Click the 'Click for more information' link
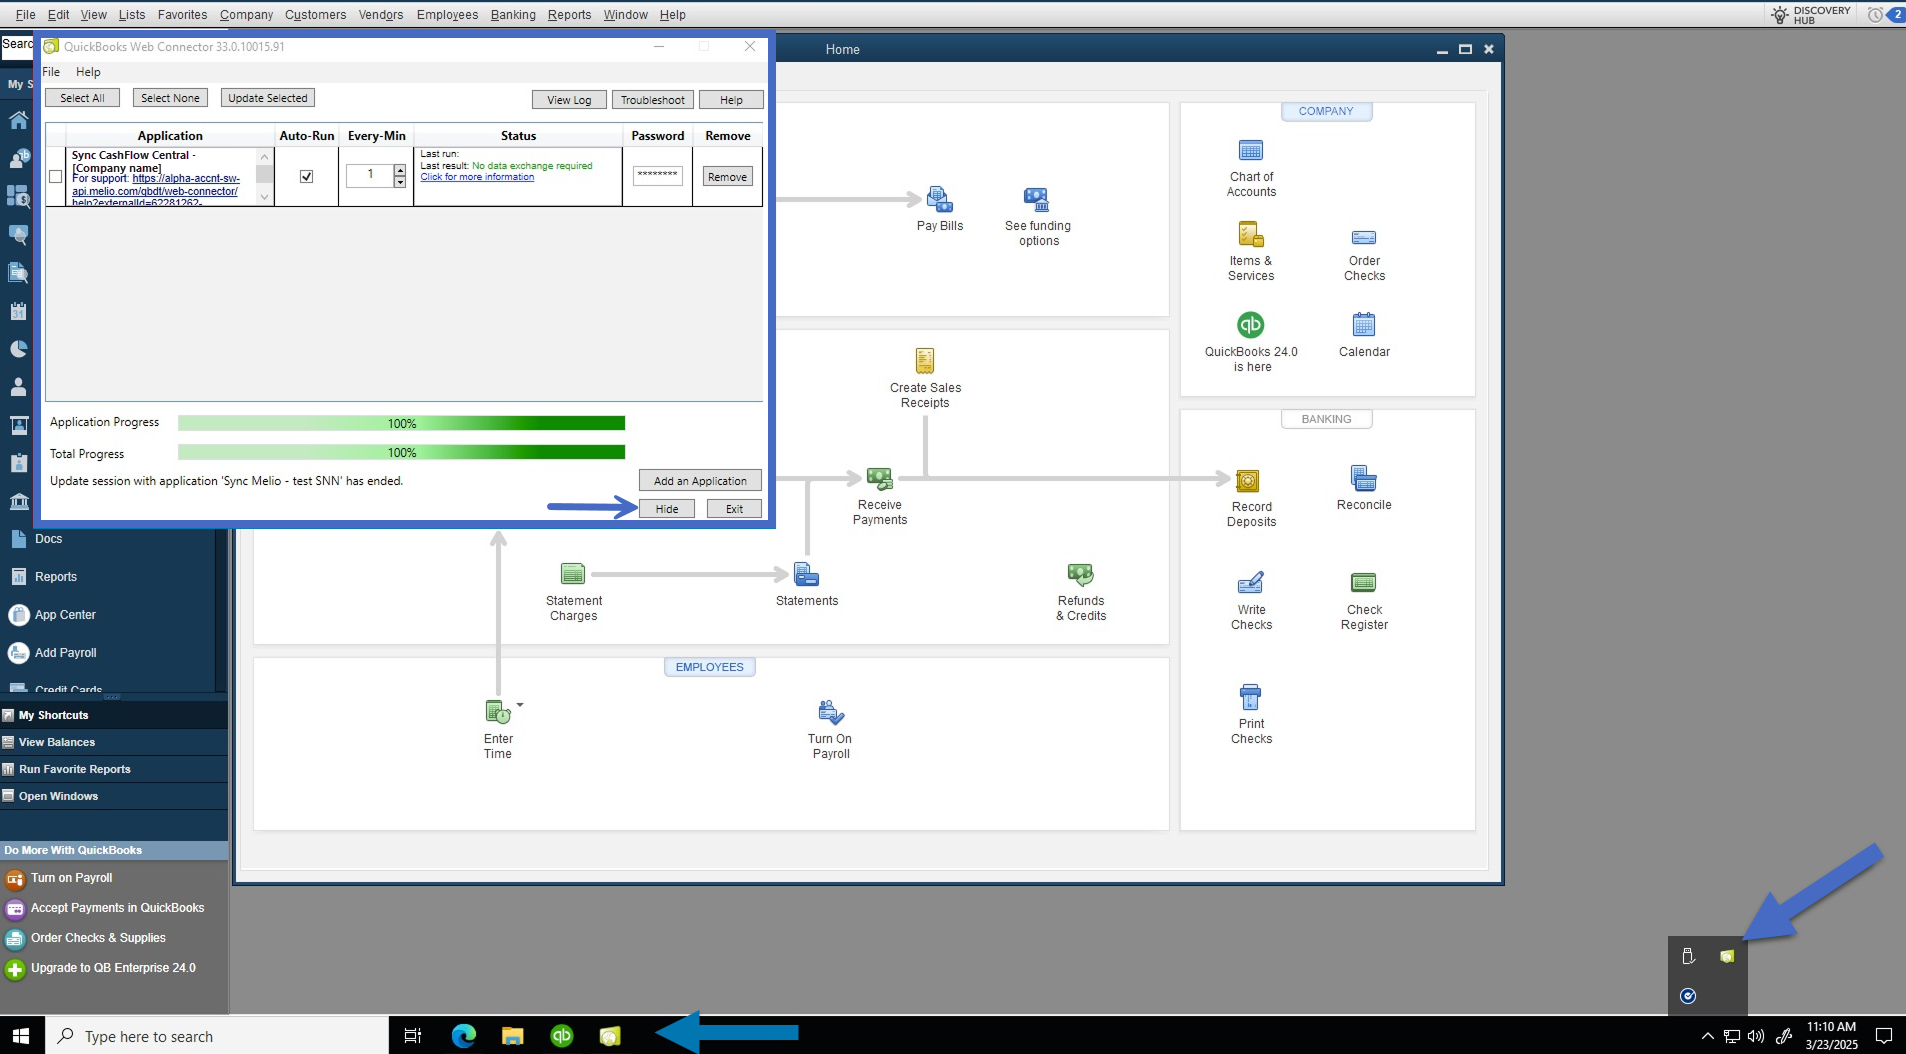Viewport: 1906px width, 1054px height. pyautogui.click(x=477, y=178)
